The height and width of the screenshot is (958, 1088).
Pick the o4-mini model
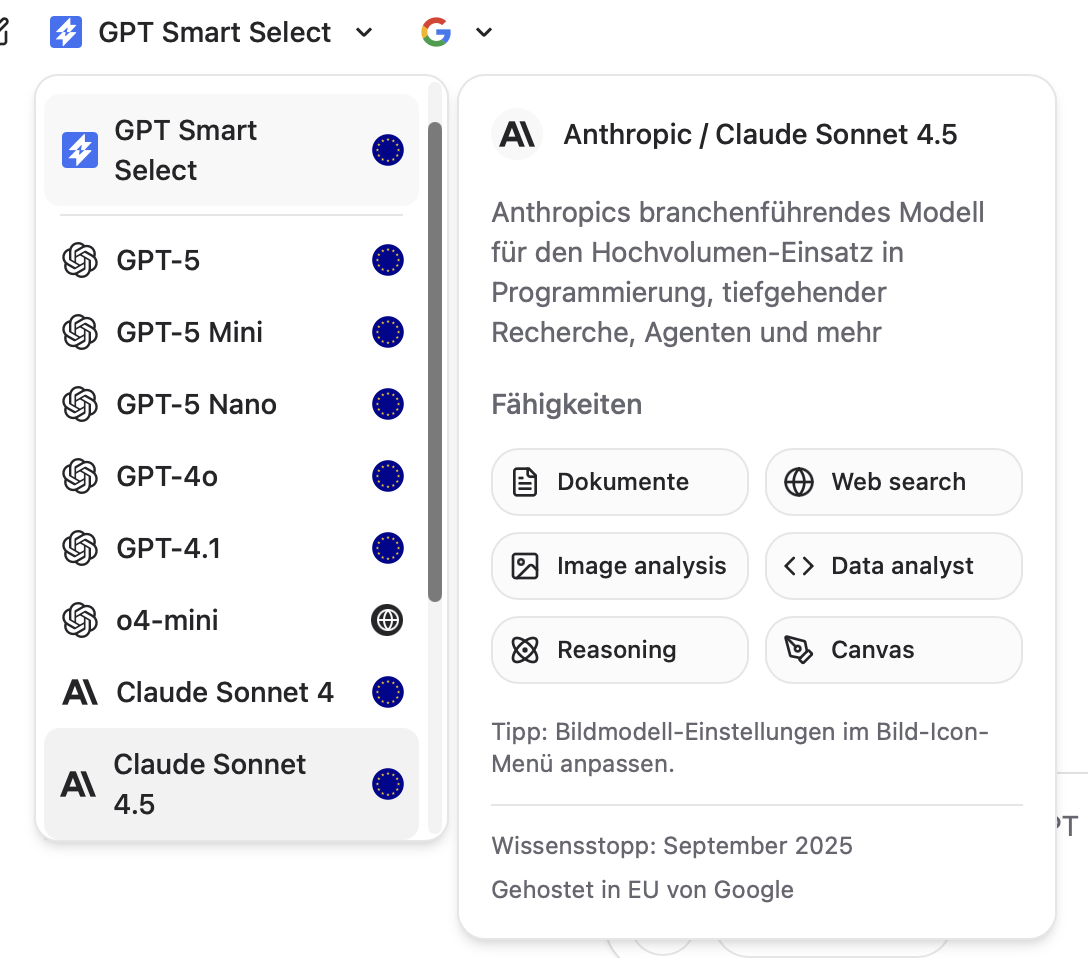click(x=231, y=619)
